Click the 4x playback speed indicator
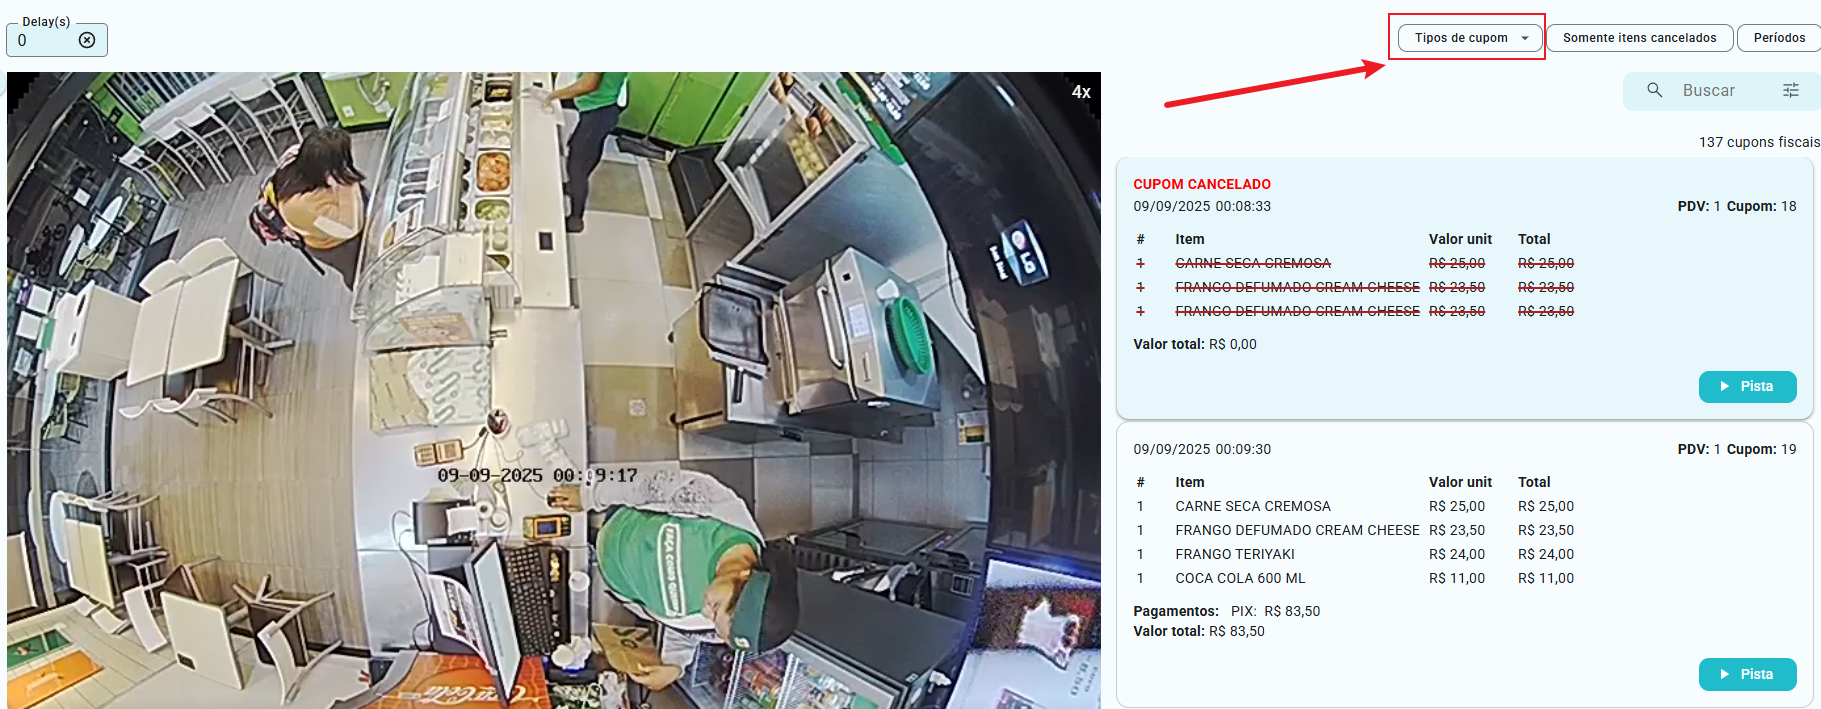Image resolution: width=1821 pixels, height=709 pixels. [1080, 92]
